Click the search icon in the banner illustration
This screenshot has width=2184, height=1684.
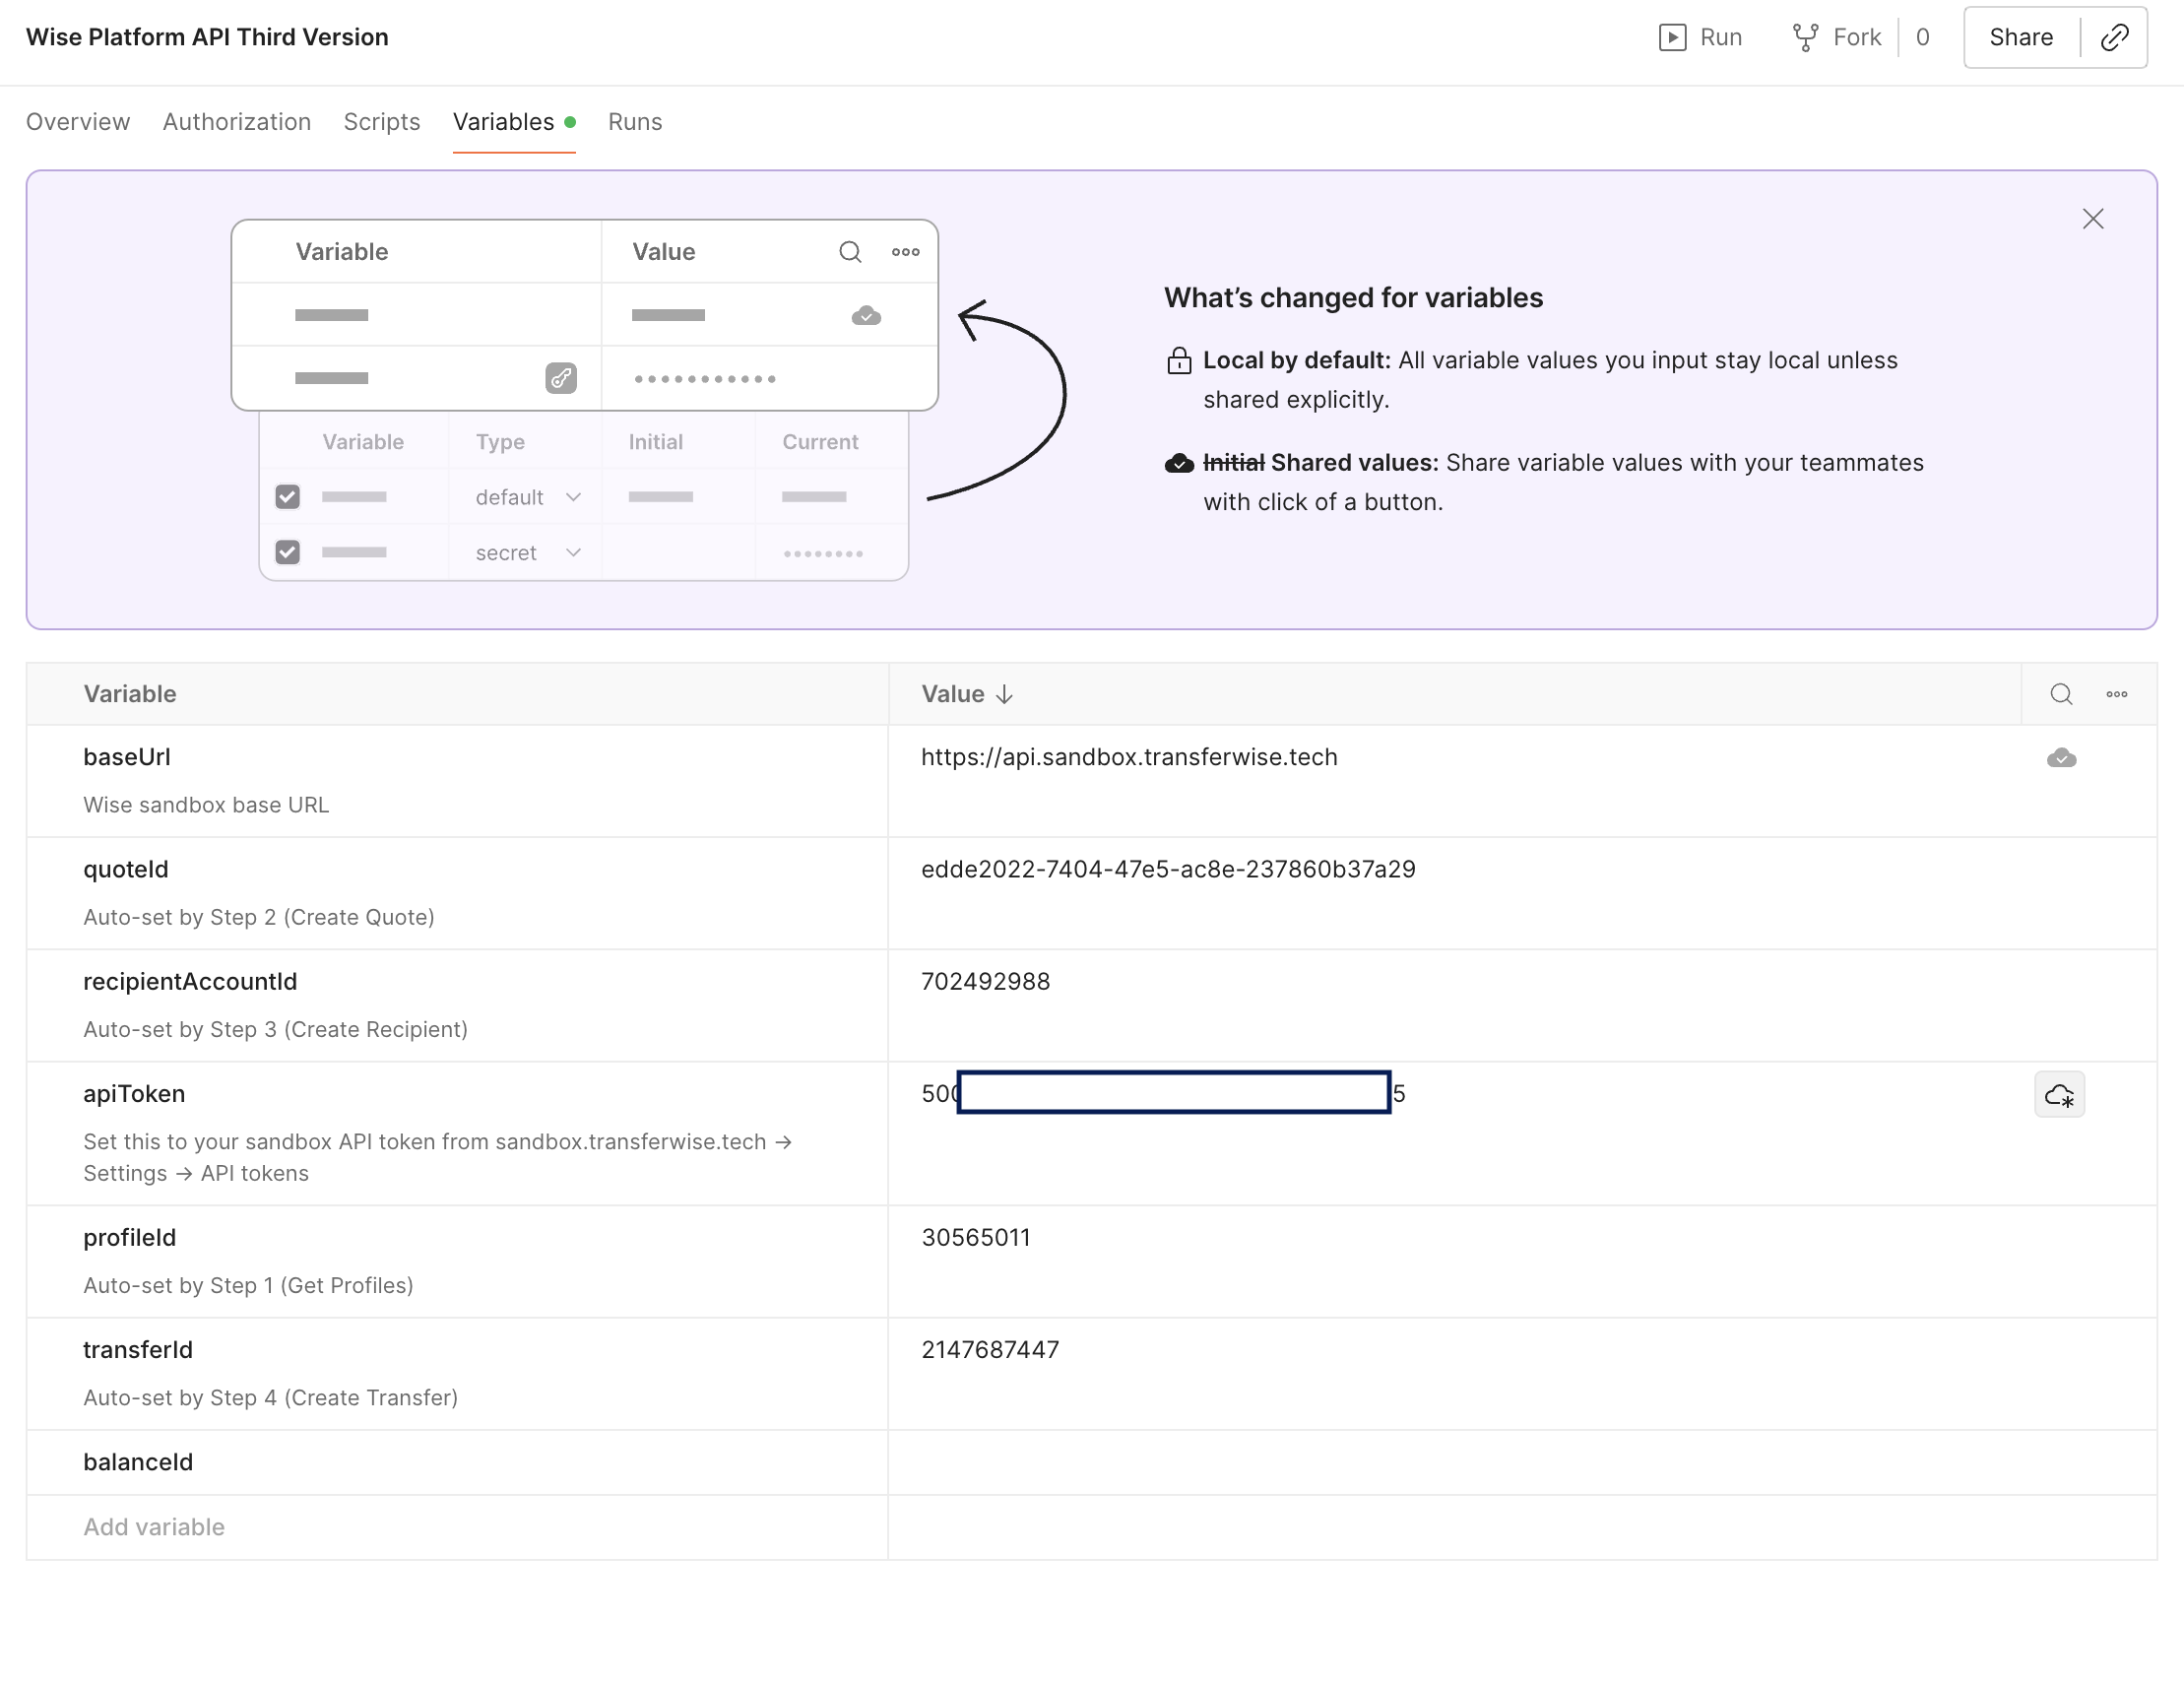(x=850, y=252)
